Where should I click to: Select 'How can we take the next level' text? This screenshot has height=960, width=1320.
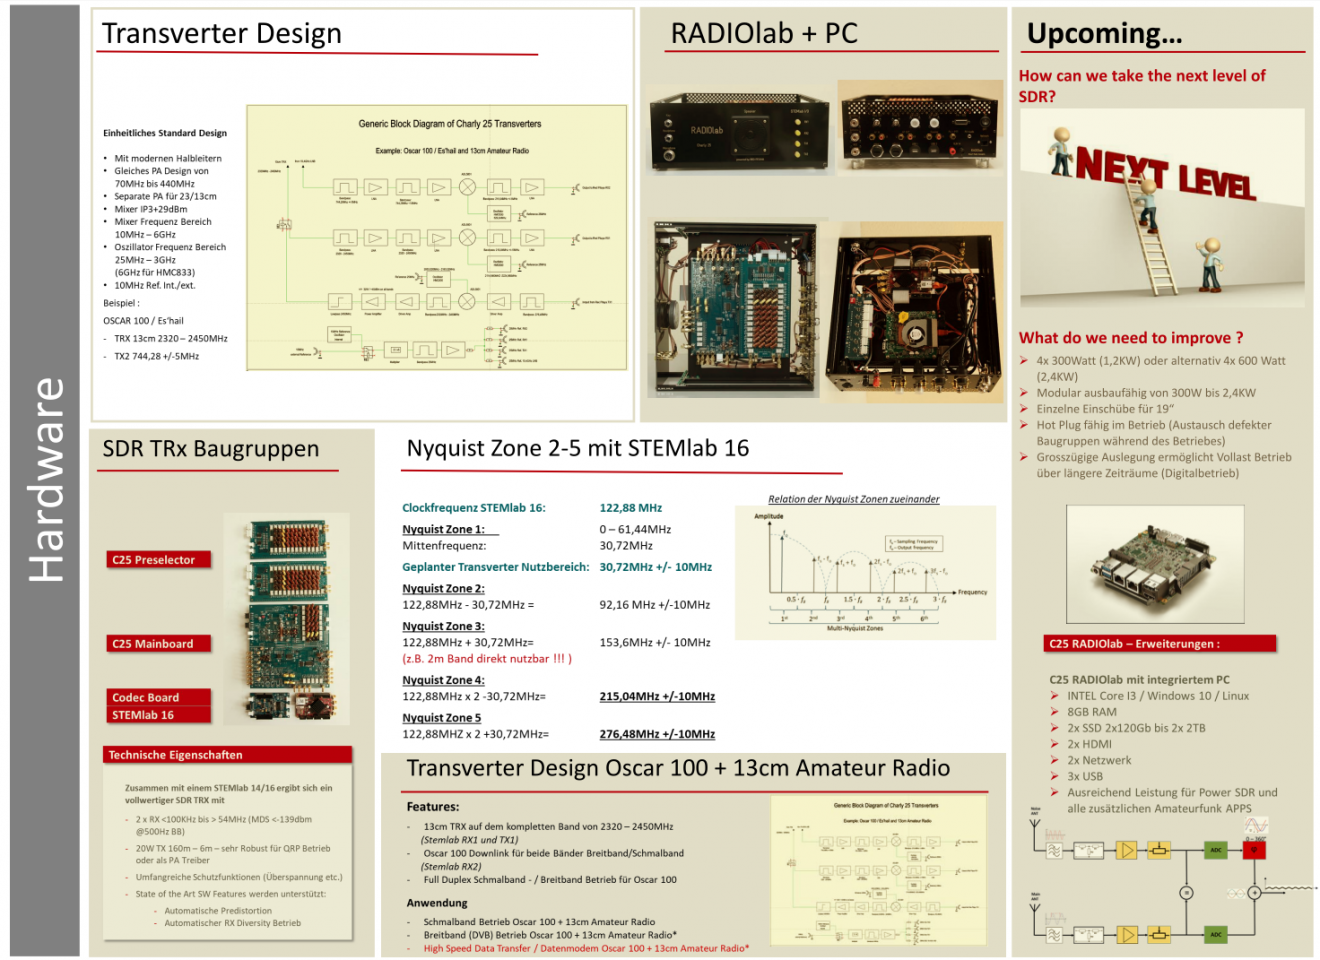pos(1142,86)
